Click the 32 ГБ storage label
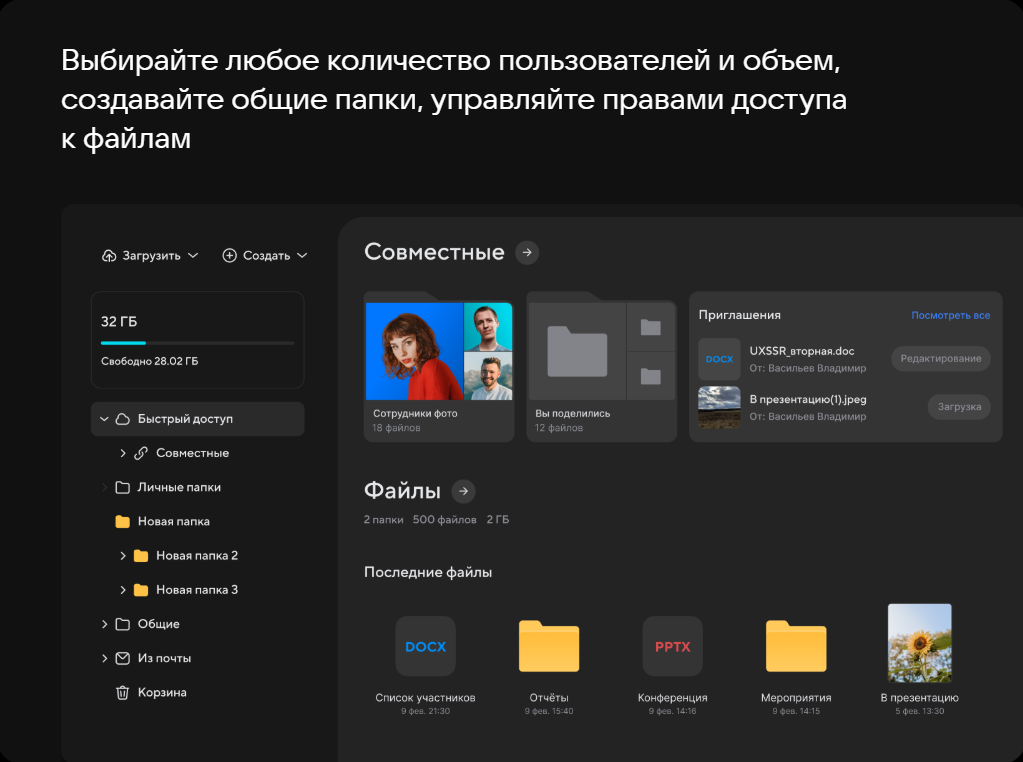Image resolution: width=1023 pixels, height=762 pixels. click(x=119, y=322)
